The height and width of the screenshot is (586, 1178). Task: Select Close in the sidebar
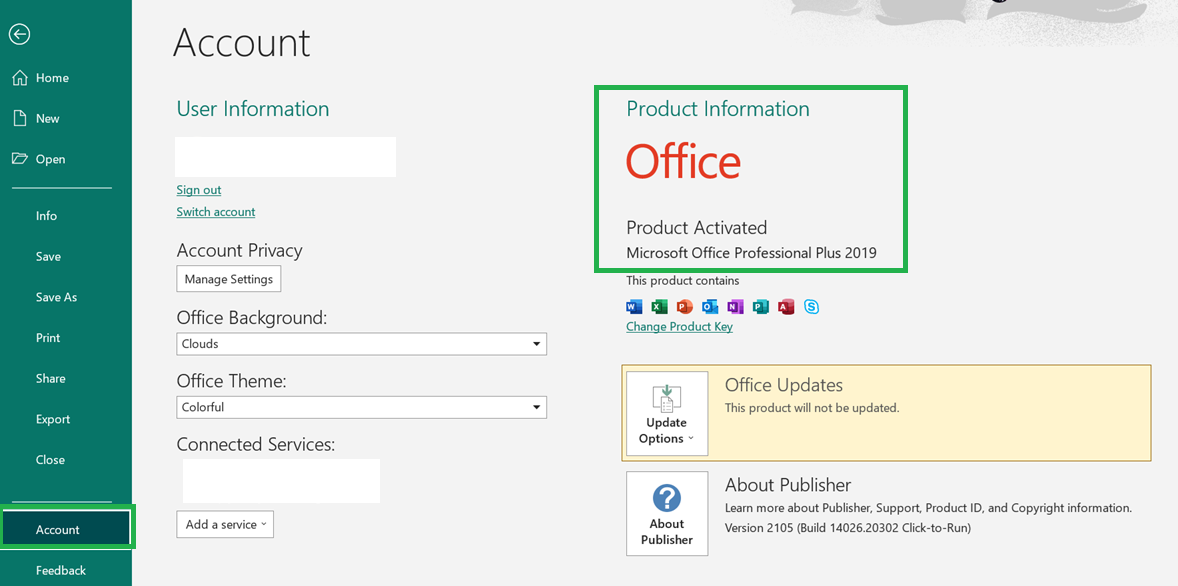point(50,459)
